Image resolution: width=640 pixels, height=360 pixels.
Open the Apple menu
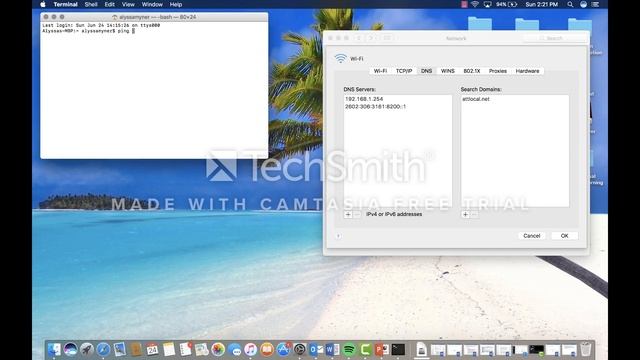pos(43,4)
